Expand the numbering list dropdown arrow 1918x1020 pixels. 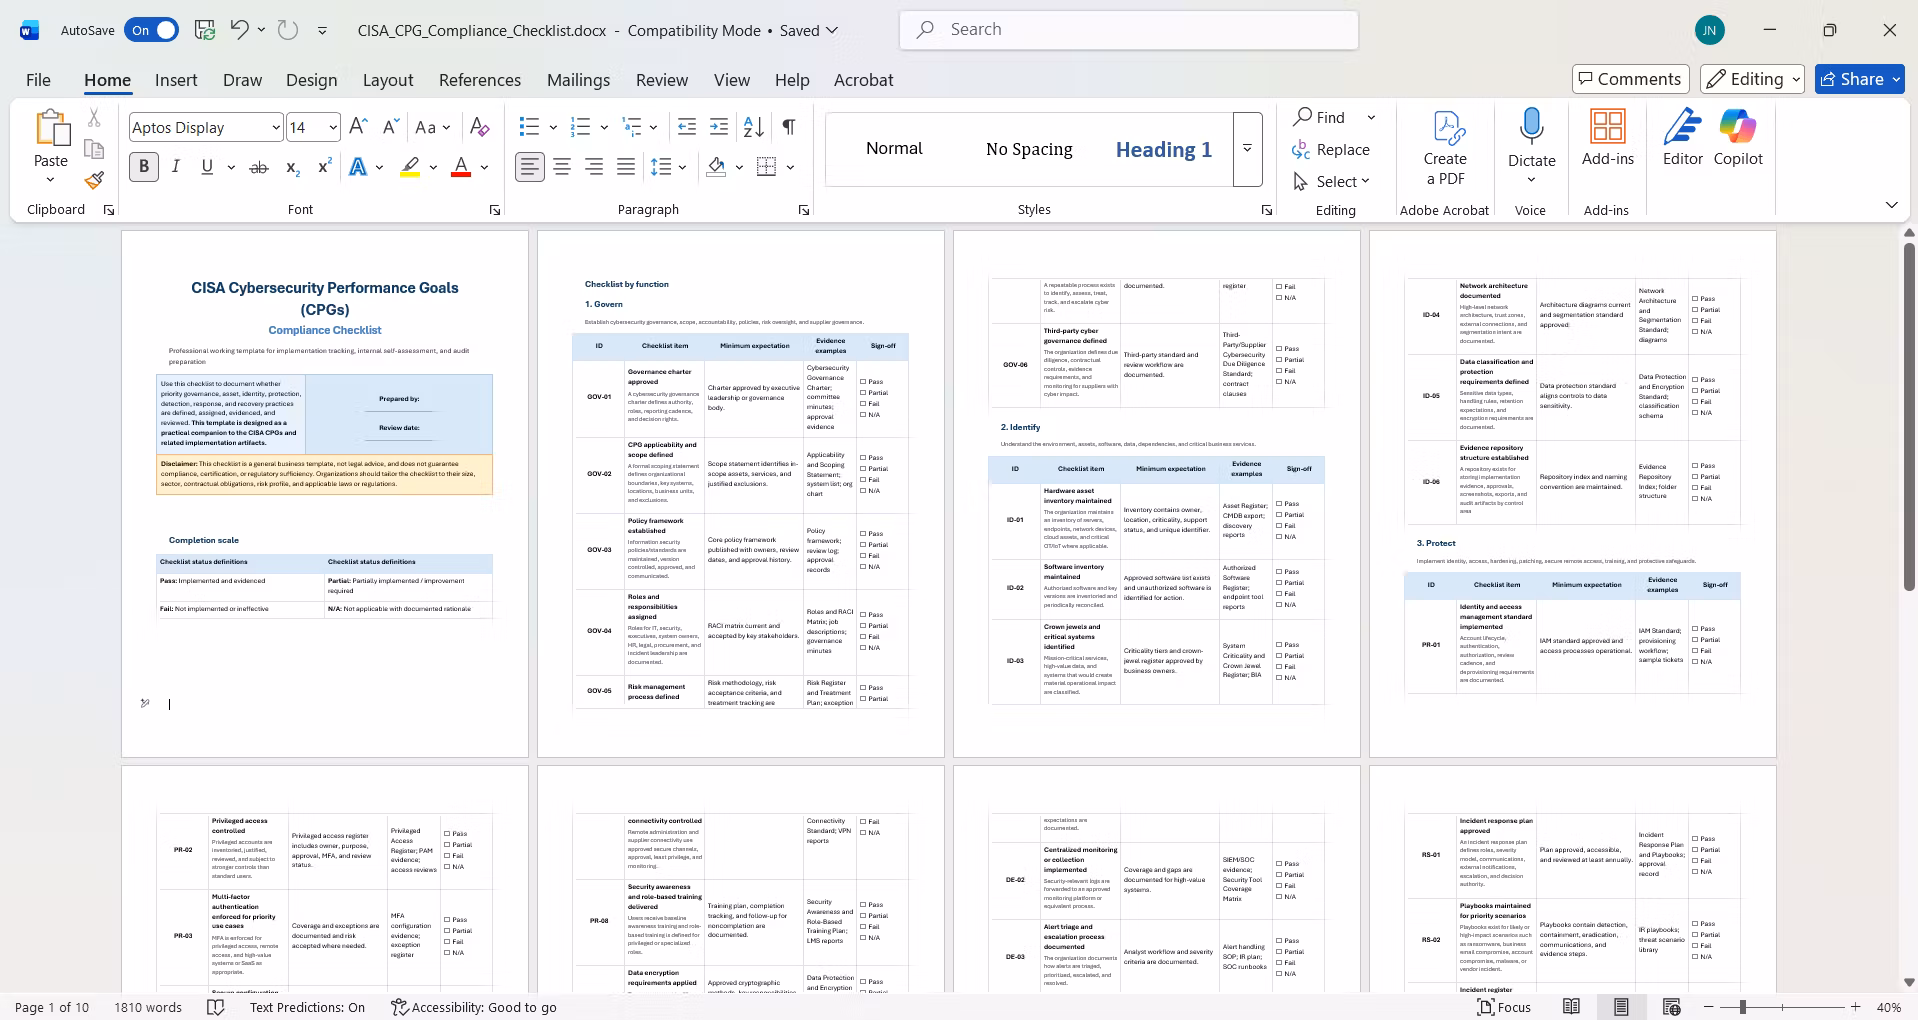tap(604, 127)
